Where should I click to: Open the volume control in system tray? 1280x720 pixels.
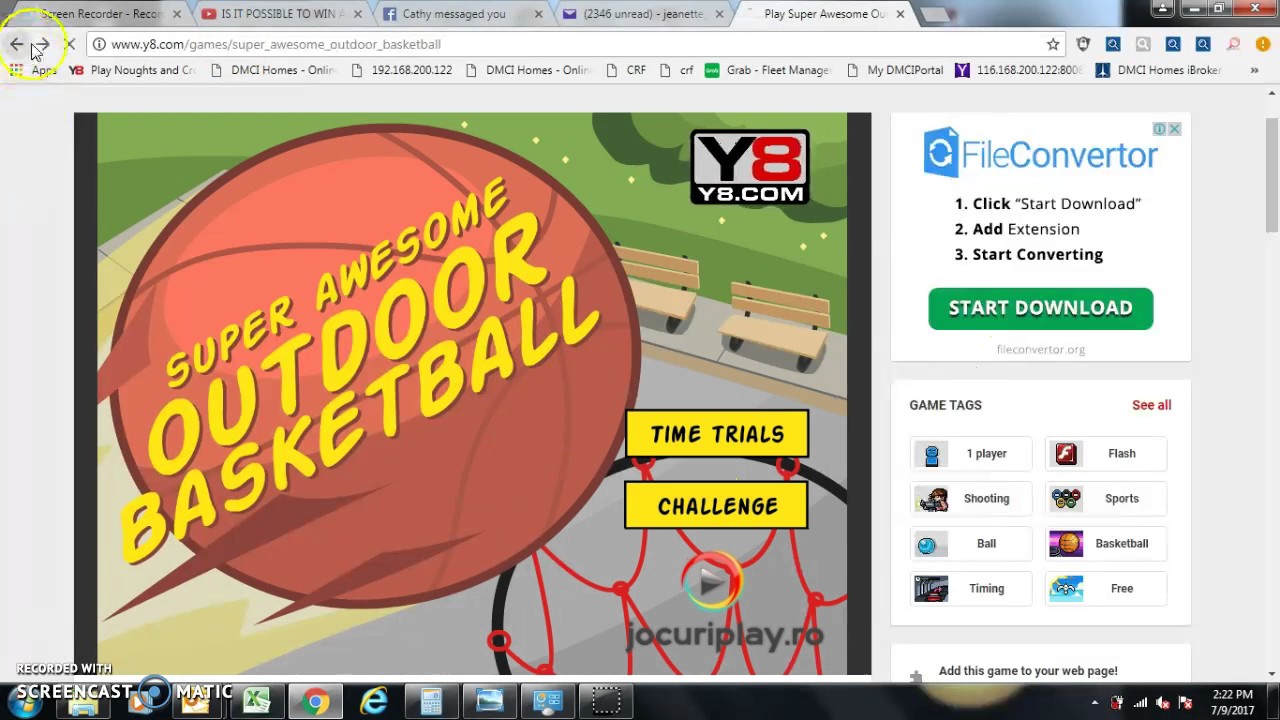pos(1162,703)
